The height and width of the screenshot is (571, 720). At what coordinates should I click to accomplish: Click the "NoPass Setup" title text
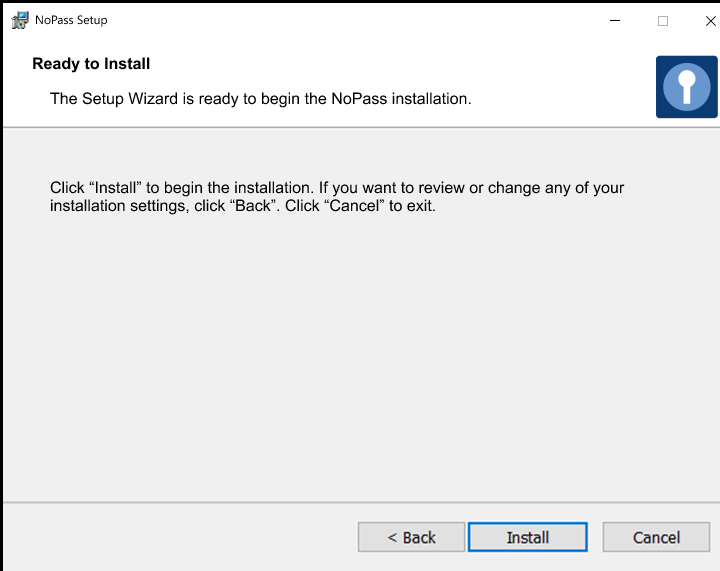point(71,20)
